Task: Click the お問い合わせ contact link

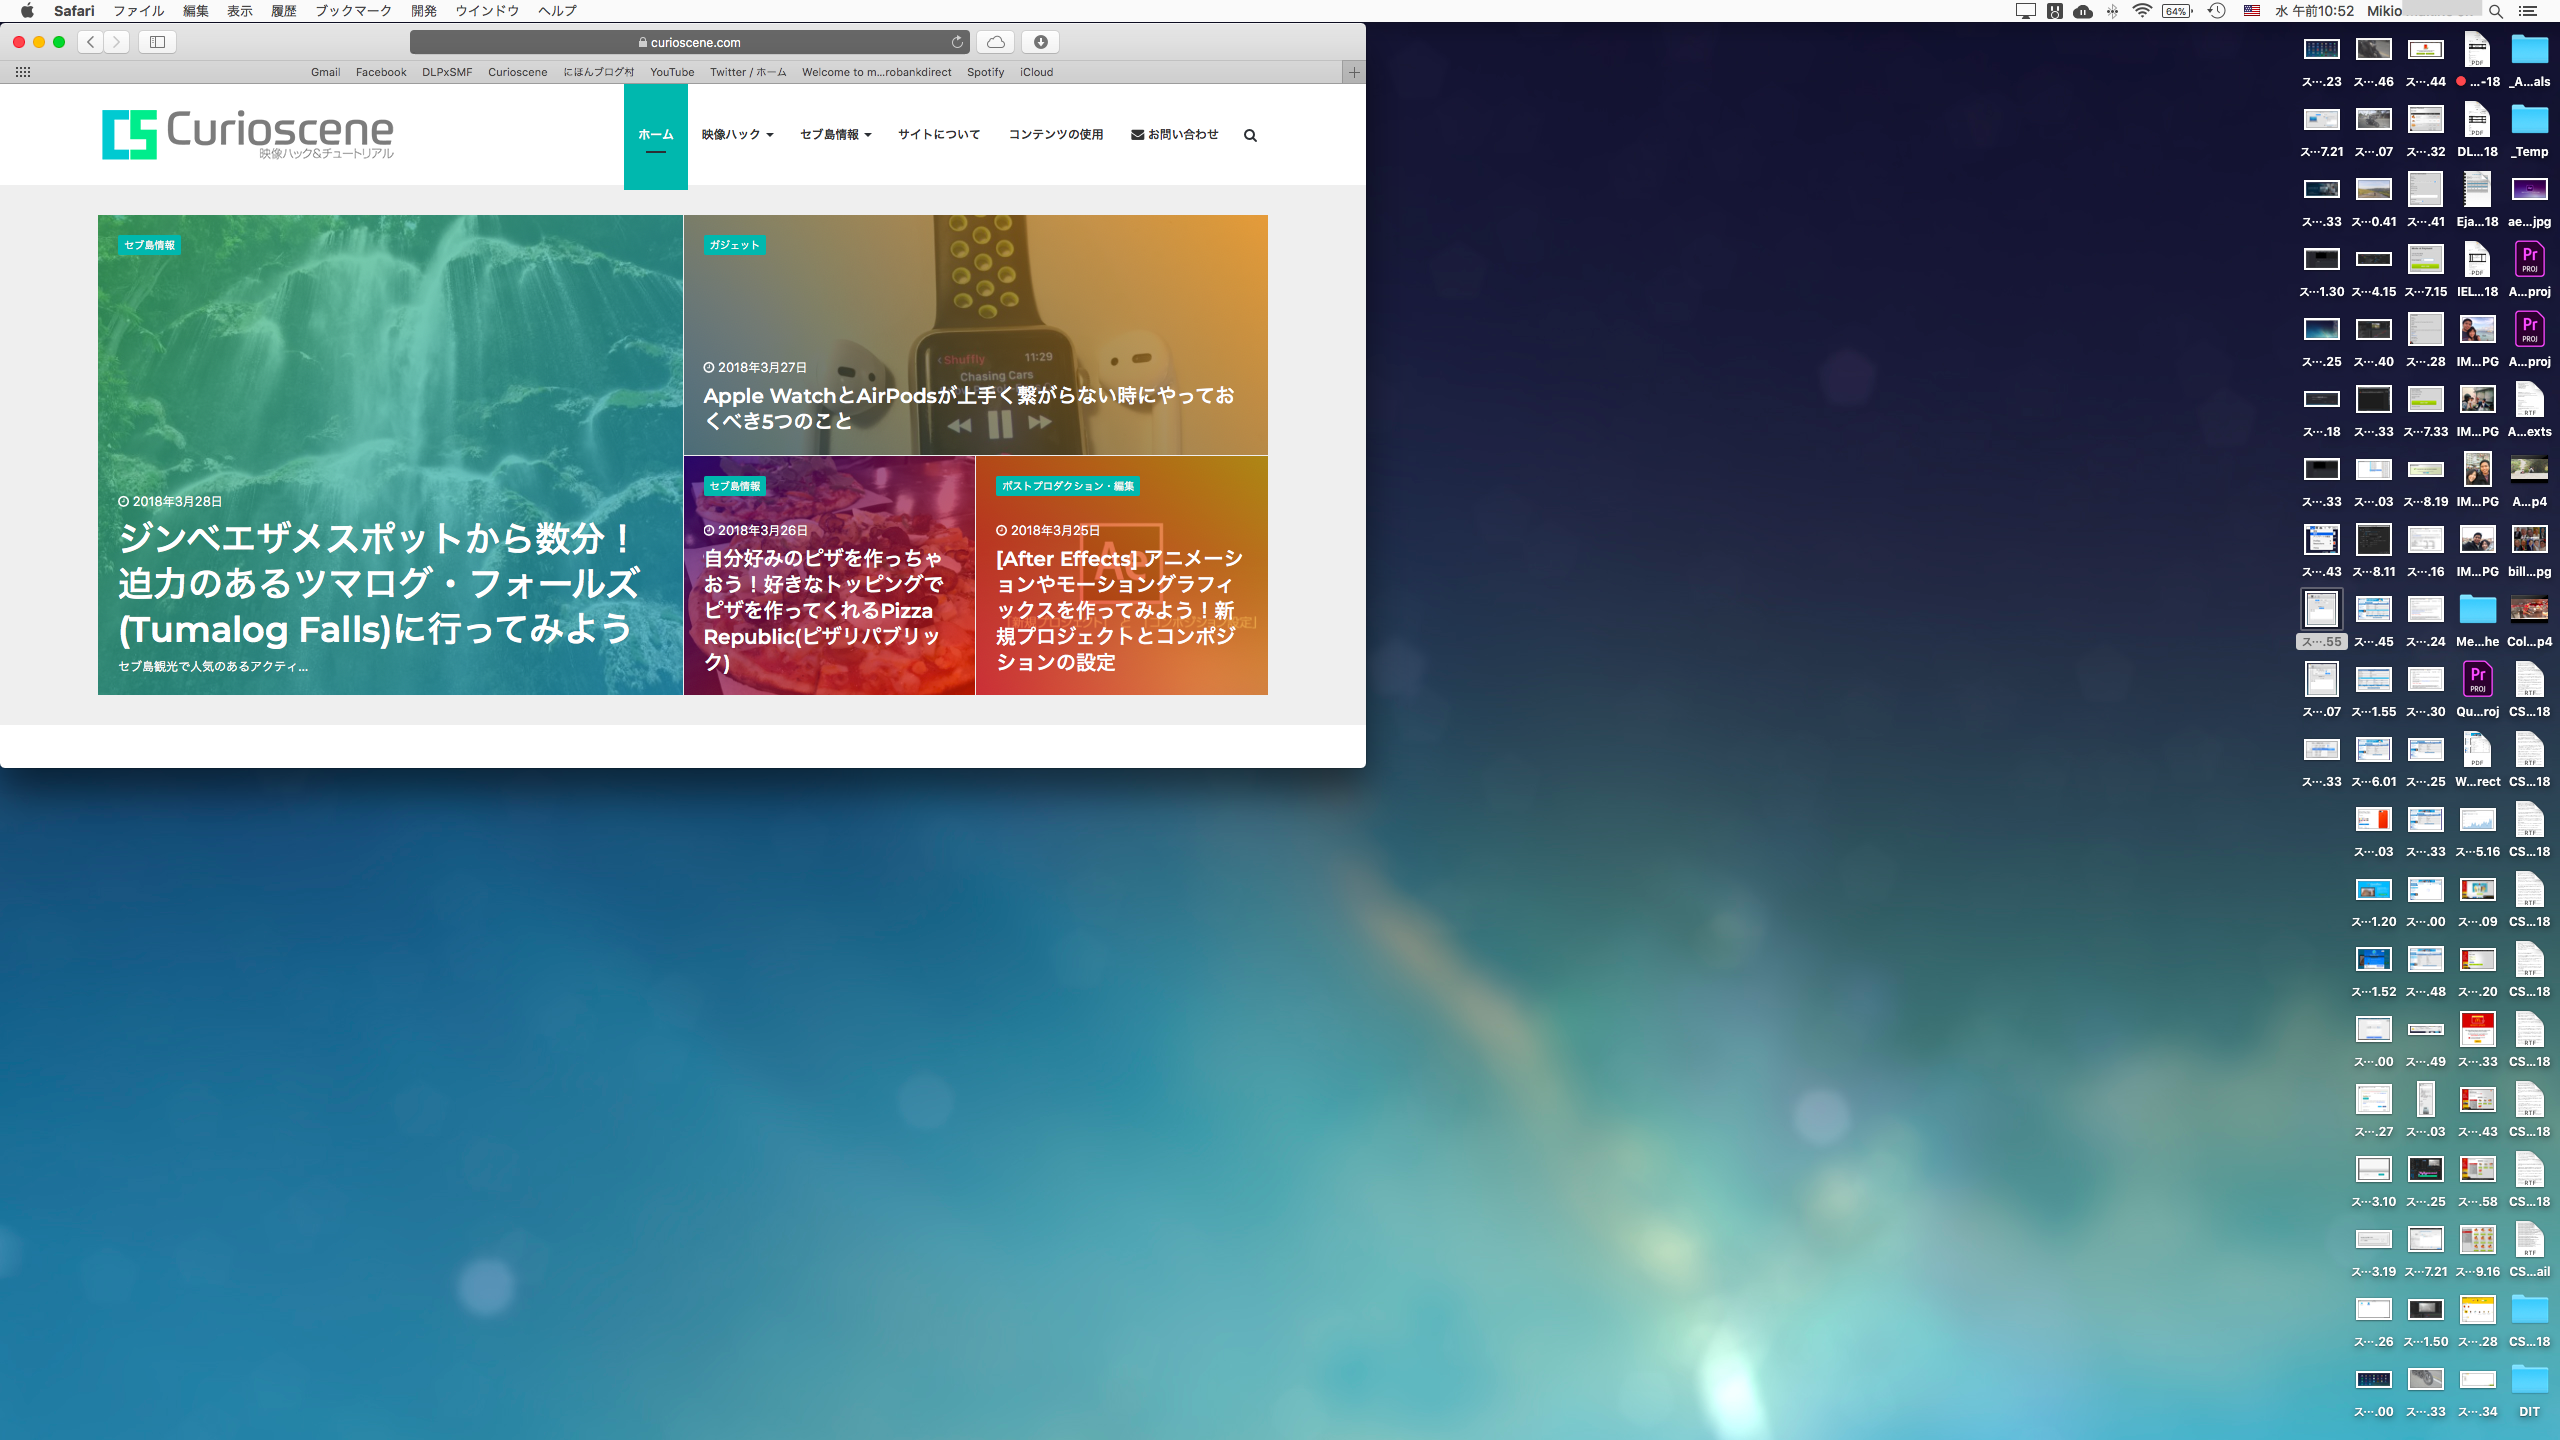Action: pyautogui.click(x=1175, y=134)
